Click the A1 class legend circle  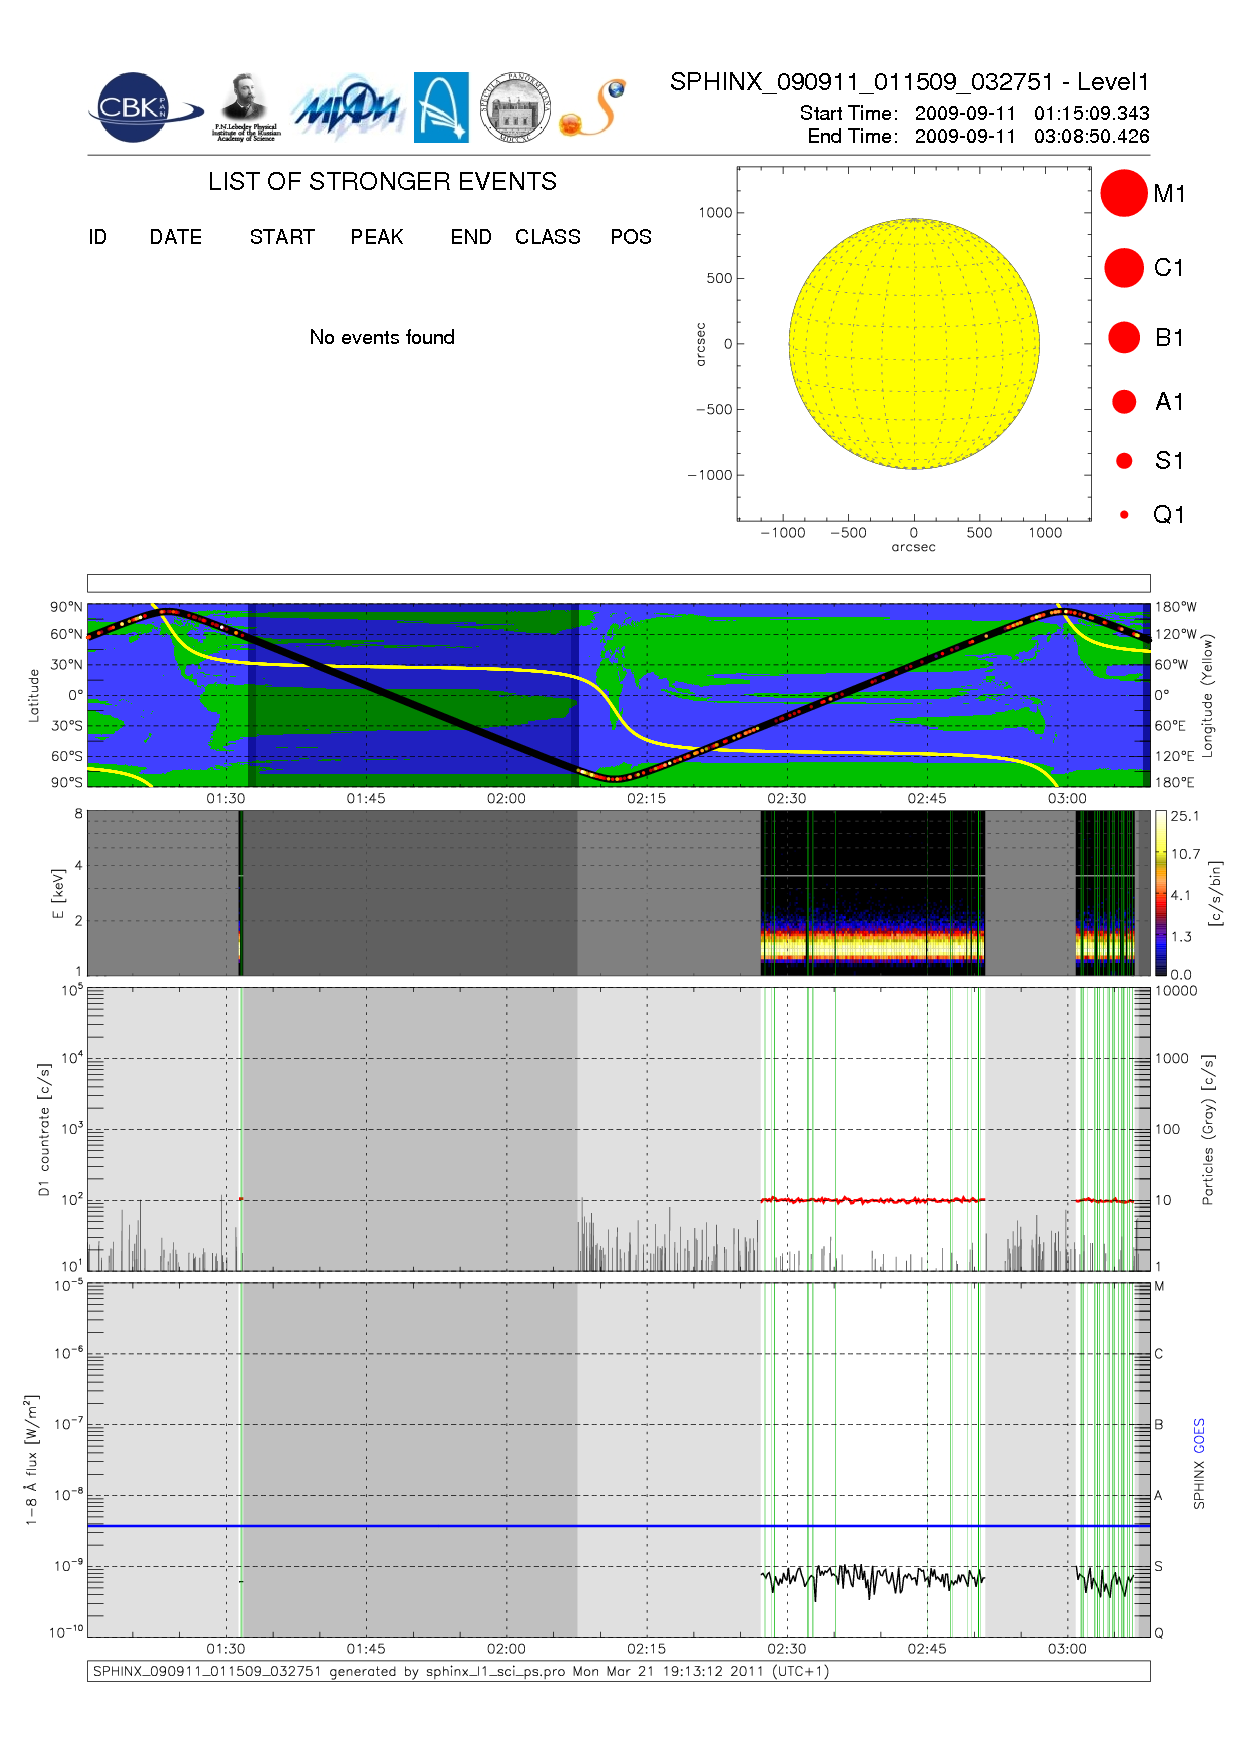[x=1123, y=402]
